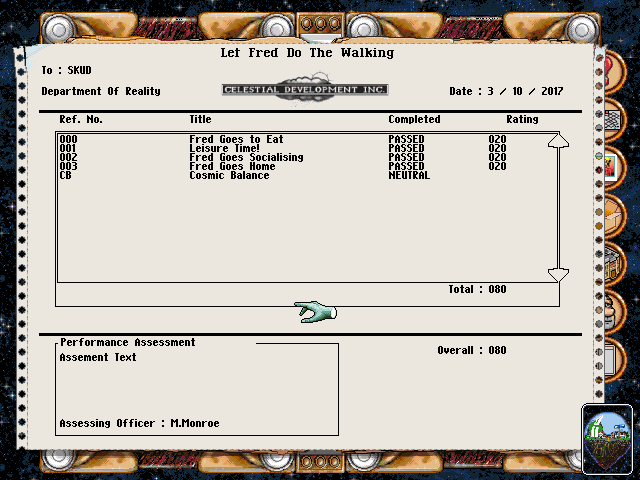Click the 'Assement Text' field
640x480 pixels.
point(98,357)
